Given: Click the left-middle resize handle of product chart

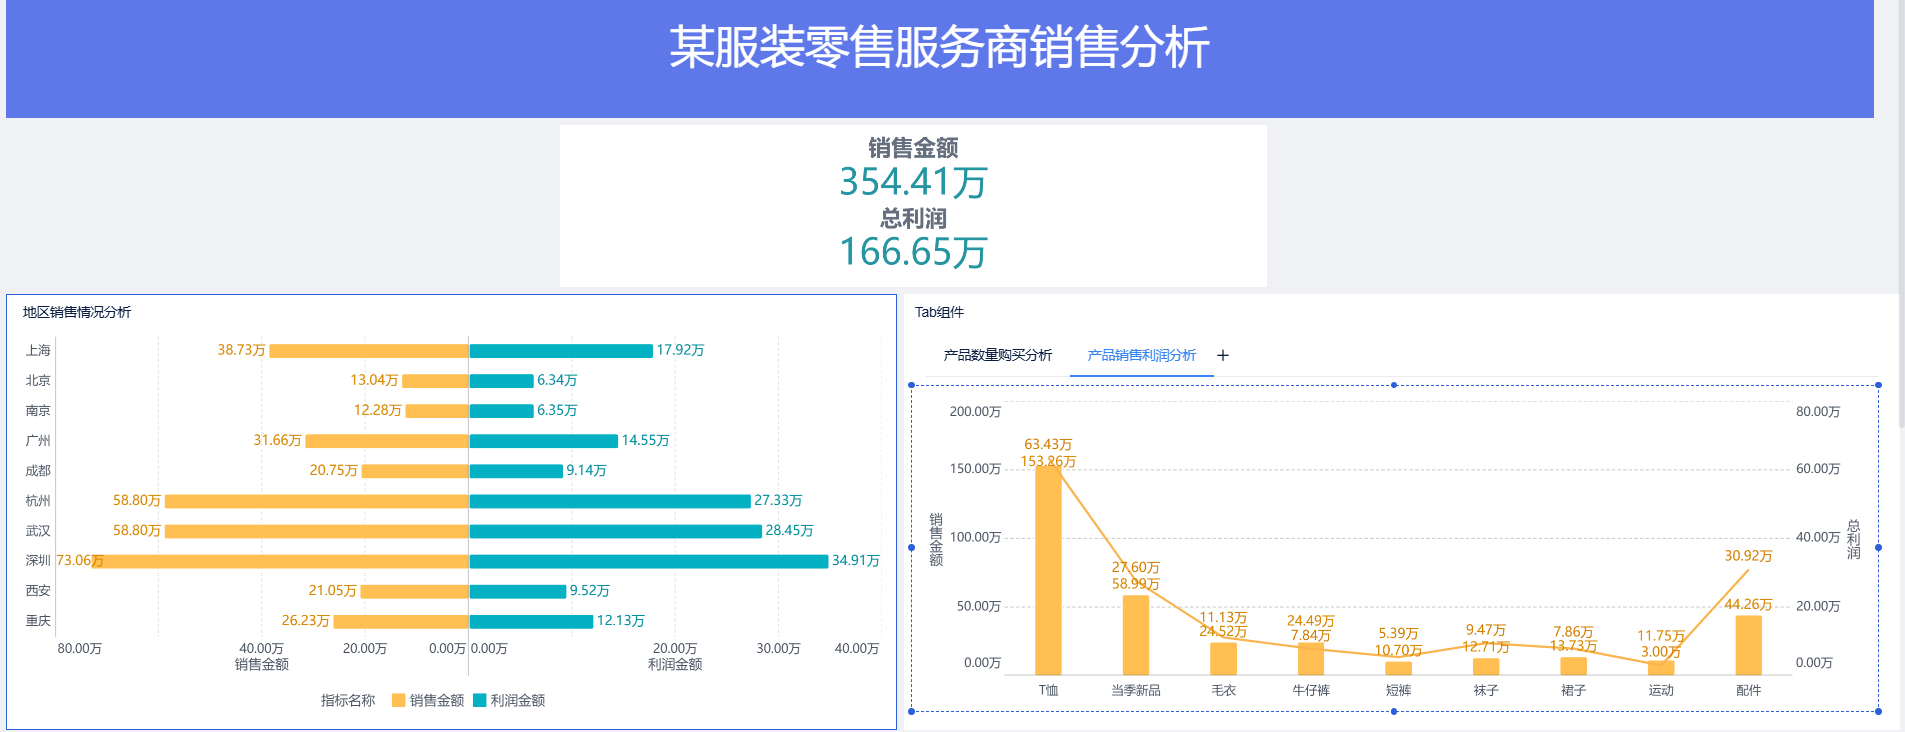Looking at the screenshot, I should pos(911,548).
